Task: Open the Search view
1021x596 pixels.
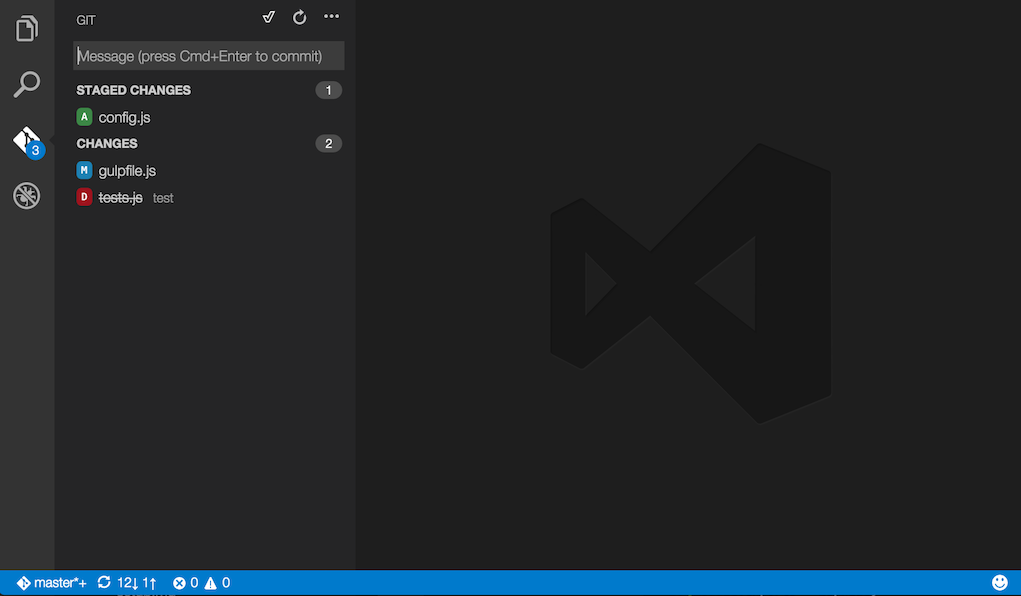Action: tap(26, 84)
